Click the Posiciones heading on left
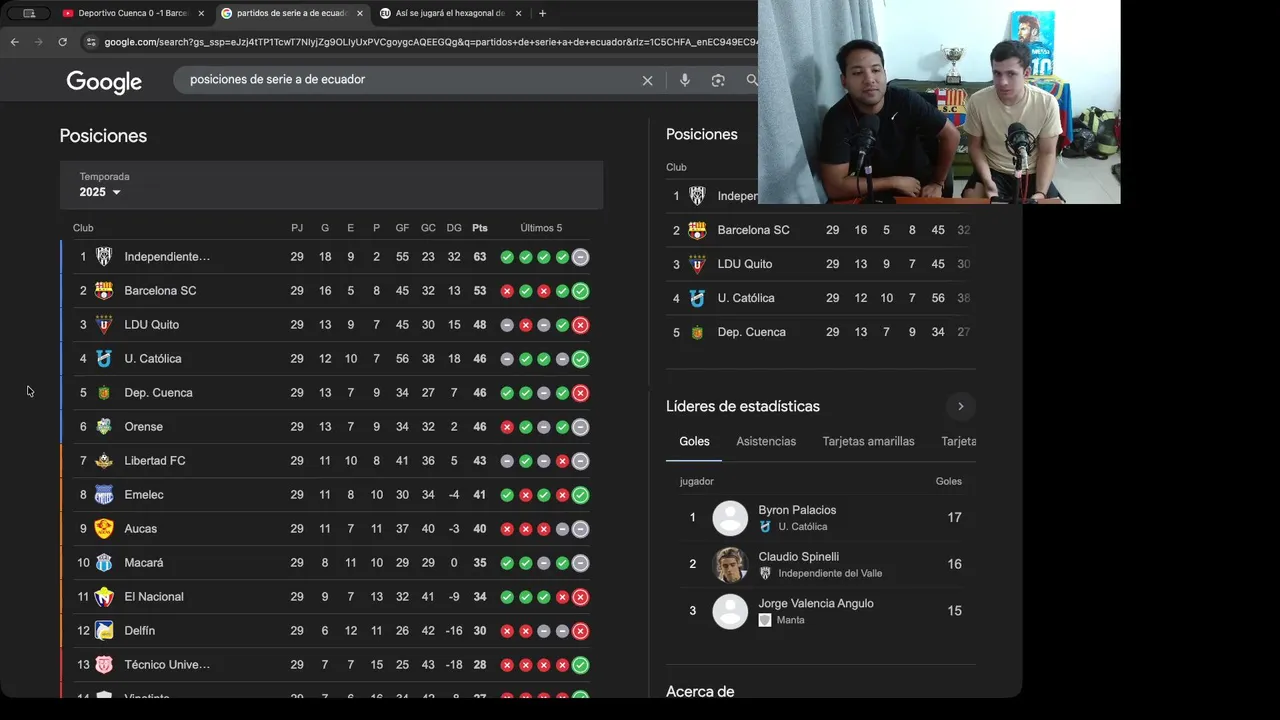The image size is (1280, 720). [x=103, y=136]
